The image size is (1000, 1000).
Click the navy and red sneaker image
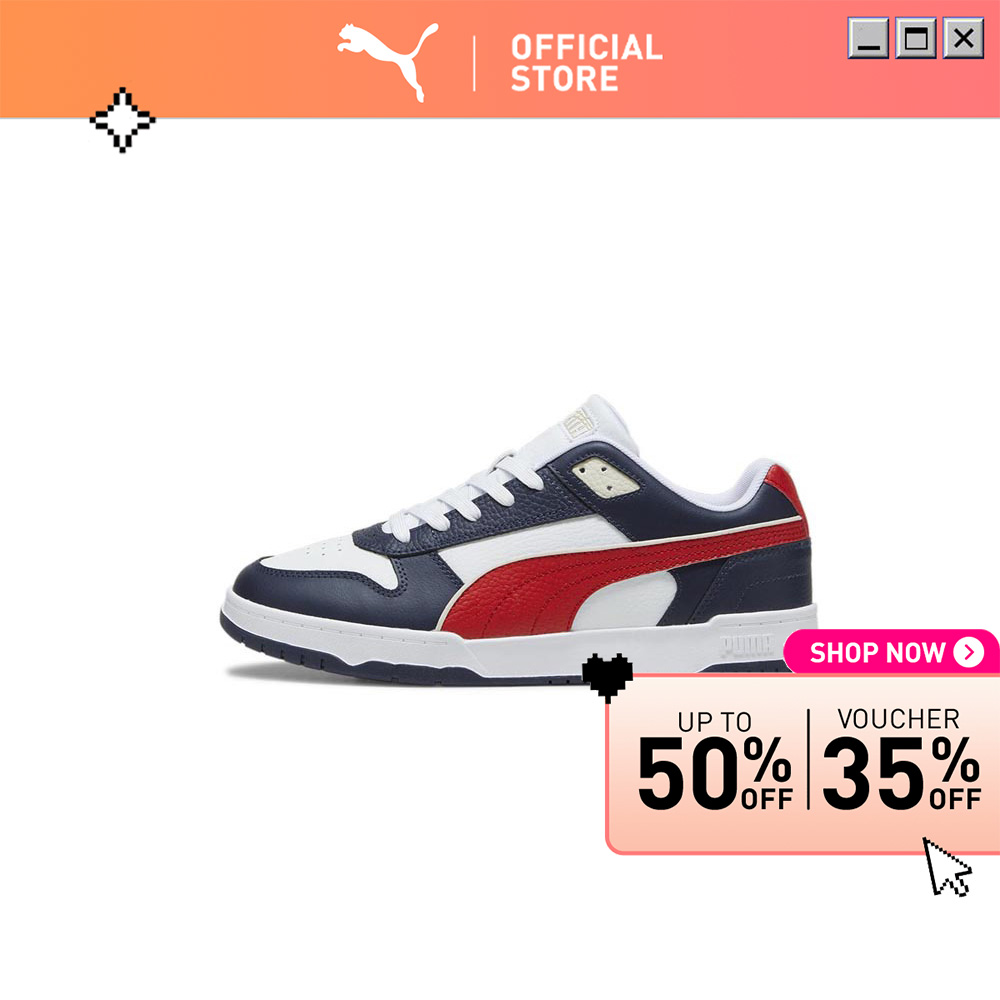point(518,540)
